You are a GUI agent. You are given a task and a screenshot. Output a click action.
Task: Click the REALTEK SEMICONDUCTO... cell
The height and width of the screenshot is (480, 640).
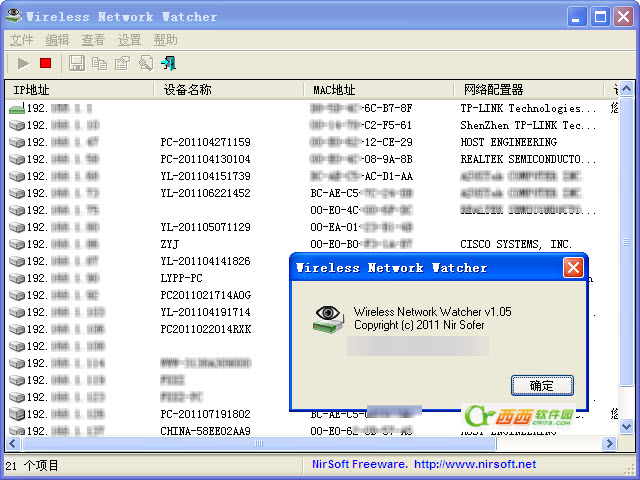click(528, 159)
